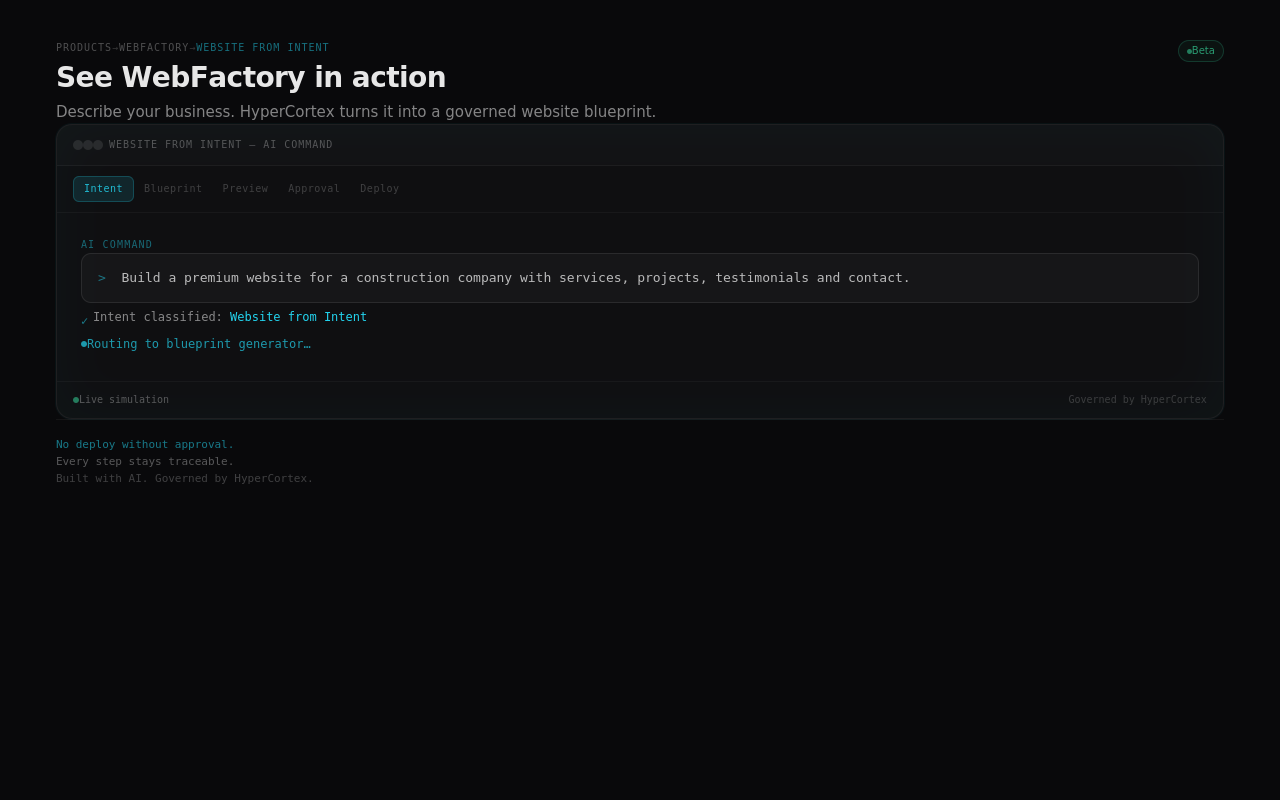Viewport: 1280px width, 800px height.
Task: Click the dot icon beside Routing status
Action: pyautogui.click(x=84, y=344)
